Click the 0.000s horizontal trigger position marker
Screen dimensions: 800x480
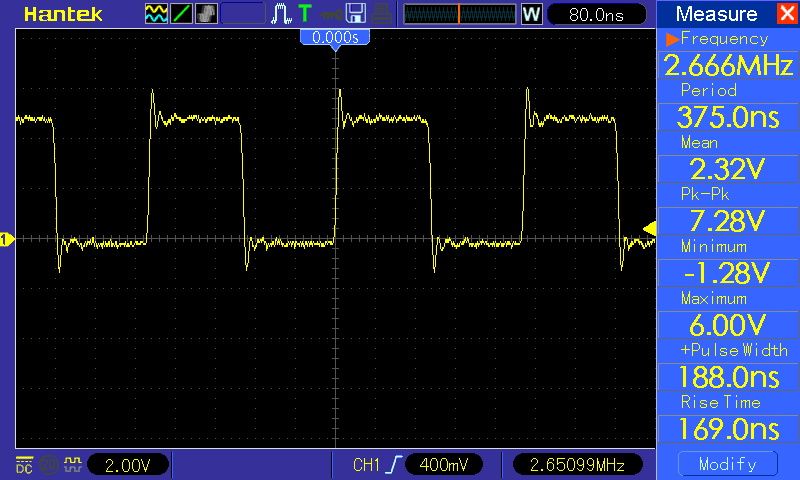coord(335,38)
